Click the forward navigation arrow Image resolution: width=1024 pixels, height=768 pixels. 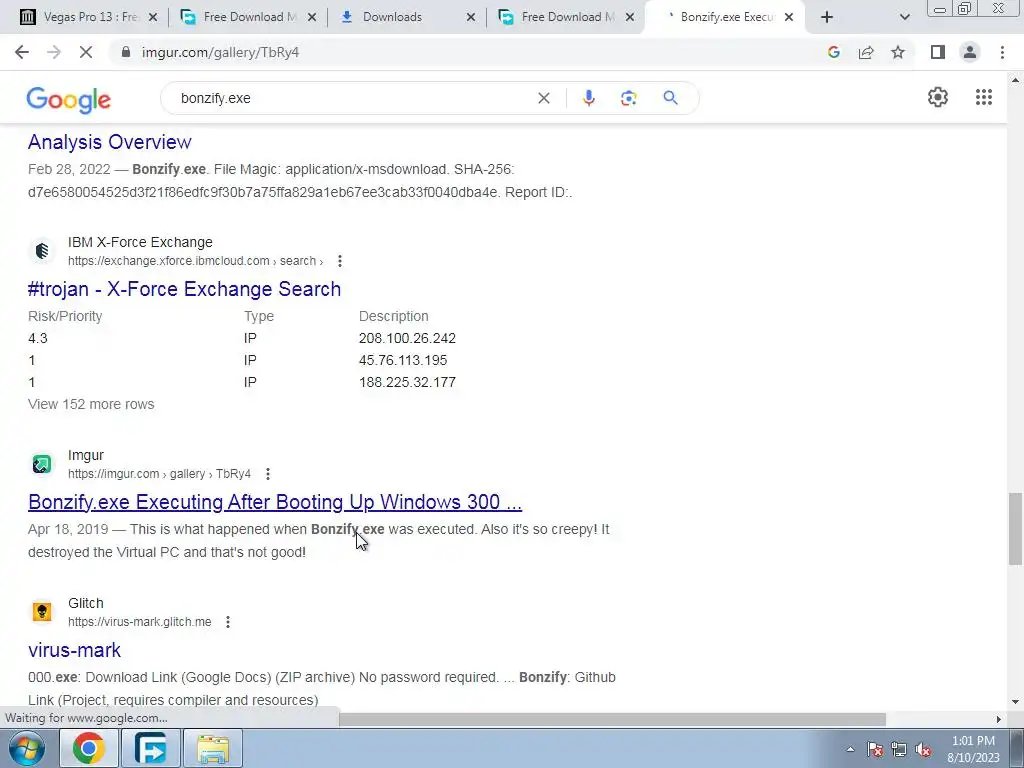tap(54, 52)
